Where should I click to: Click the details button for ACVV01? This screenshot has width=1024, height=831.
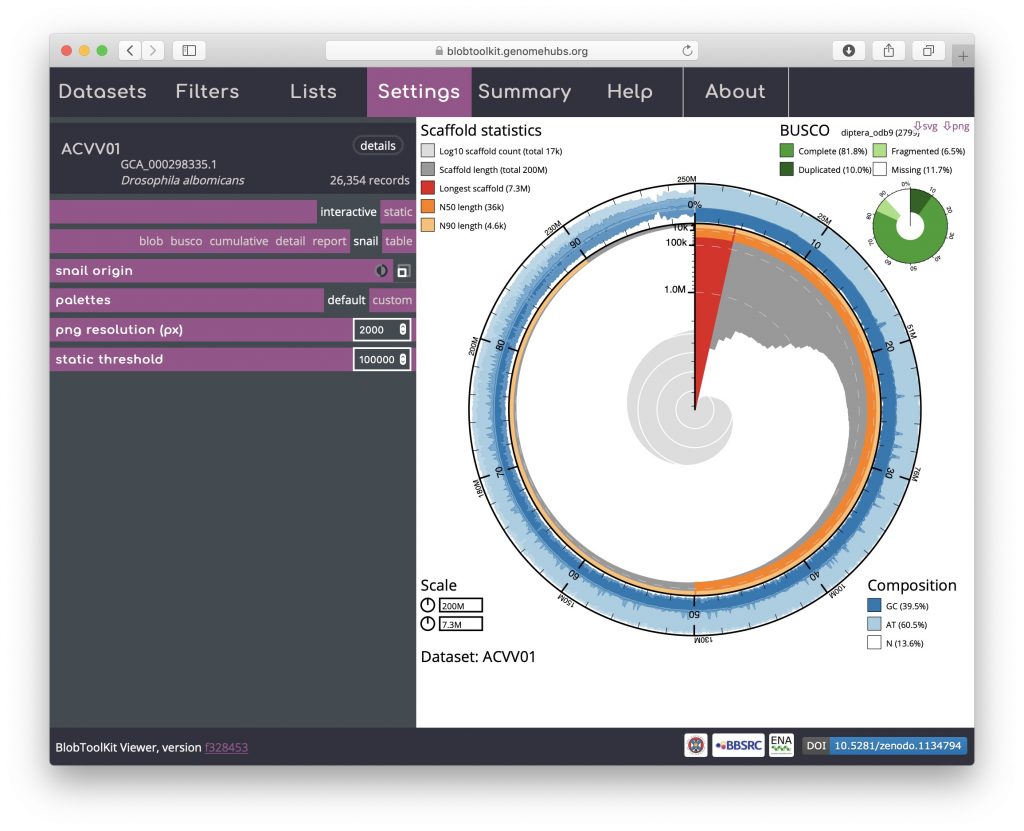pos(378,146)
